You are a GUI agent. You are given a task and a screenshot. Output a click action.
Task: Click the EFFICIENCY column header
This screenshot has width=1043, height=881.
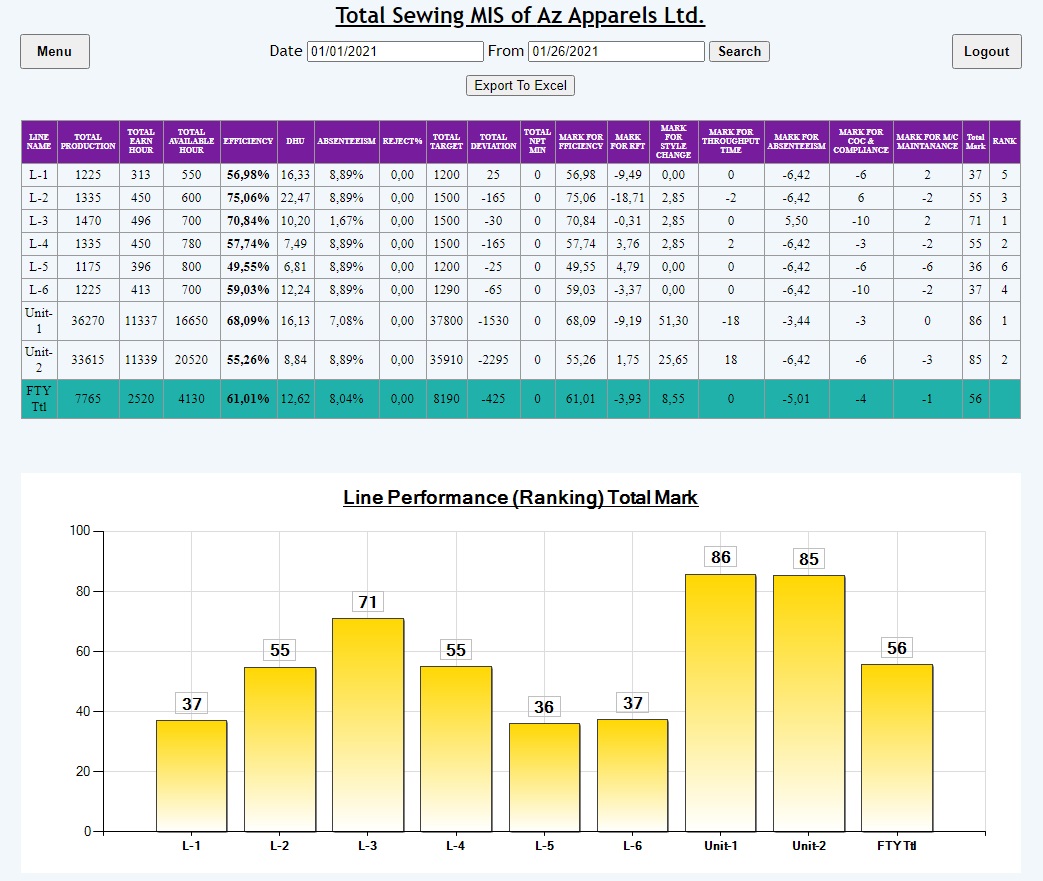click(248, 141)
